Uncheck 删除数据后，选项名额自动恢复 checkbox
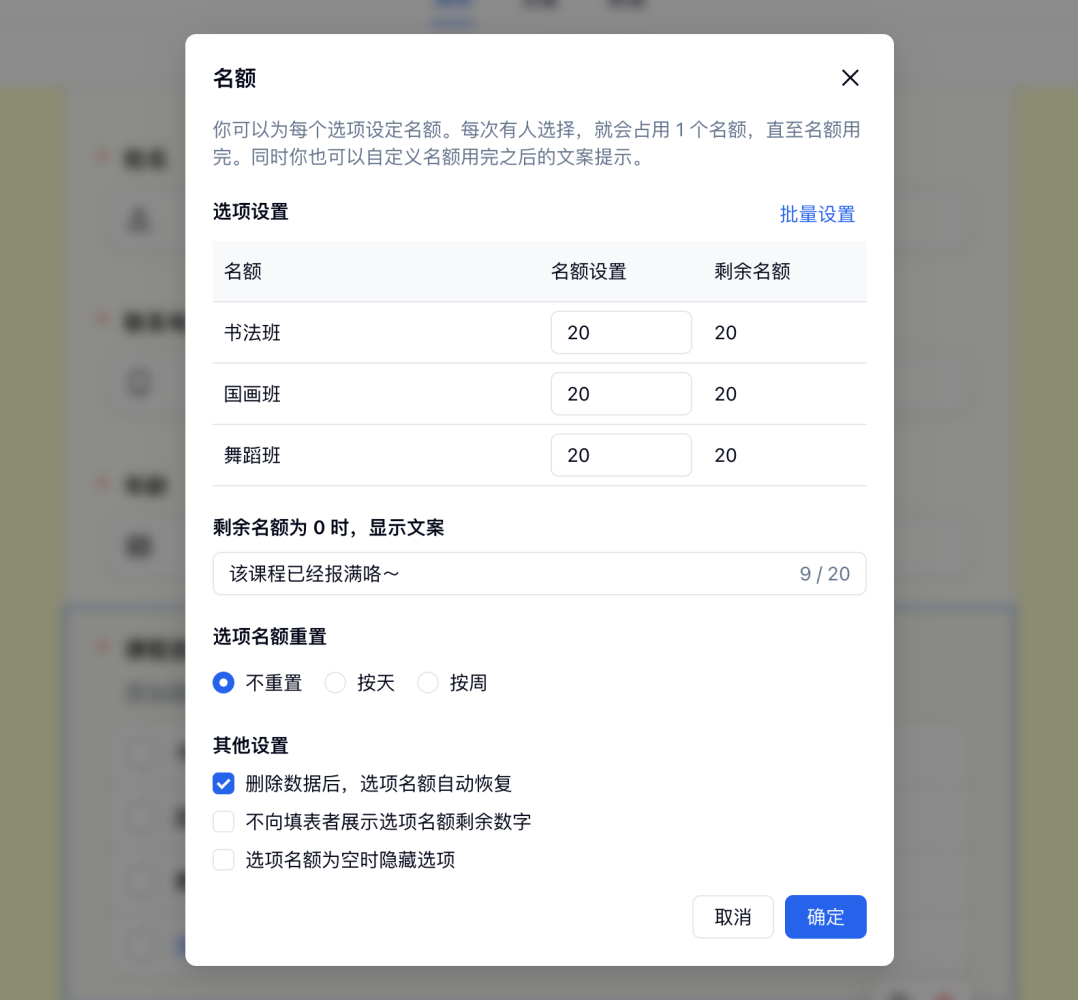 [x=224, y=784]
